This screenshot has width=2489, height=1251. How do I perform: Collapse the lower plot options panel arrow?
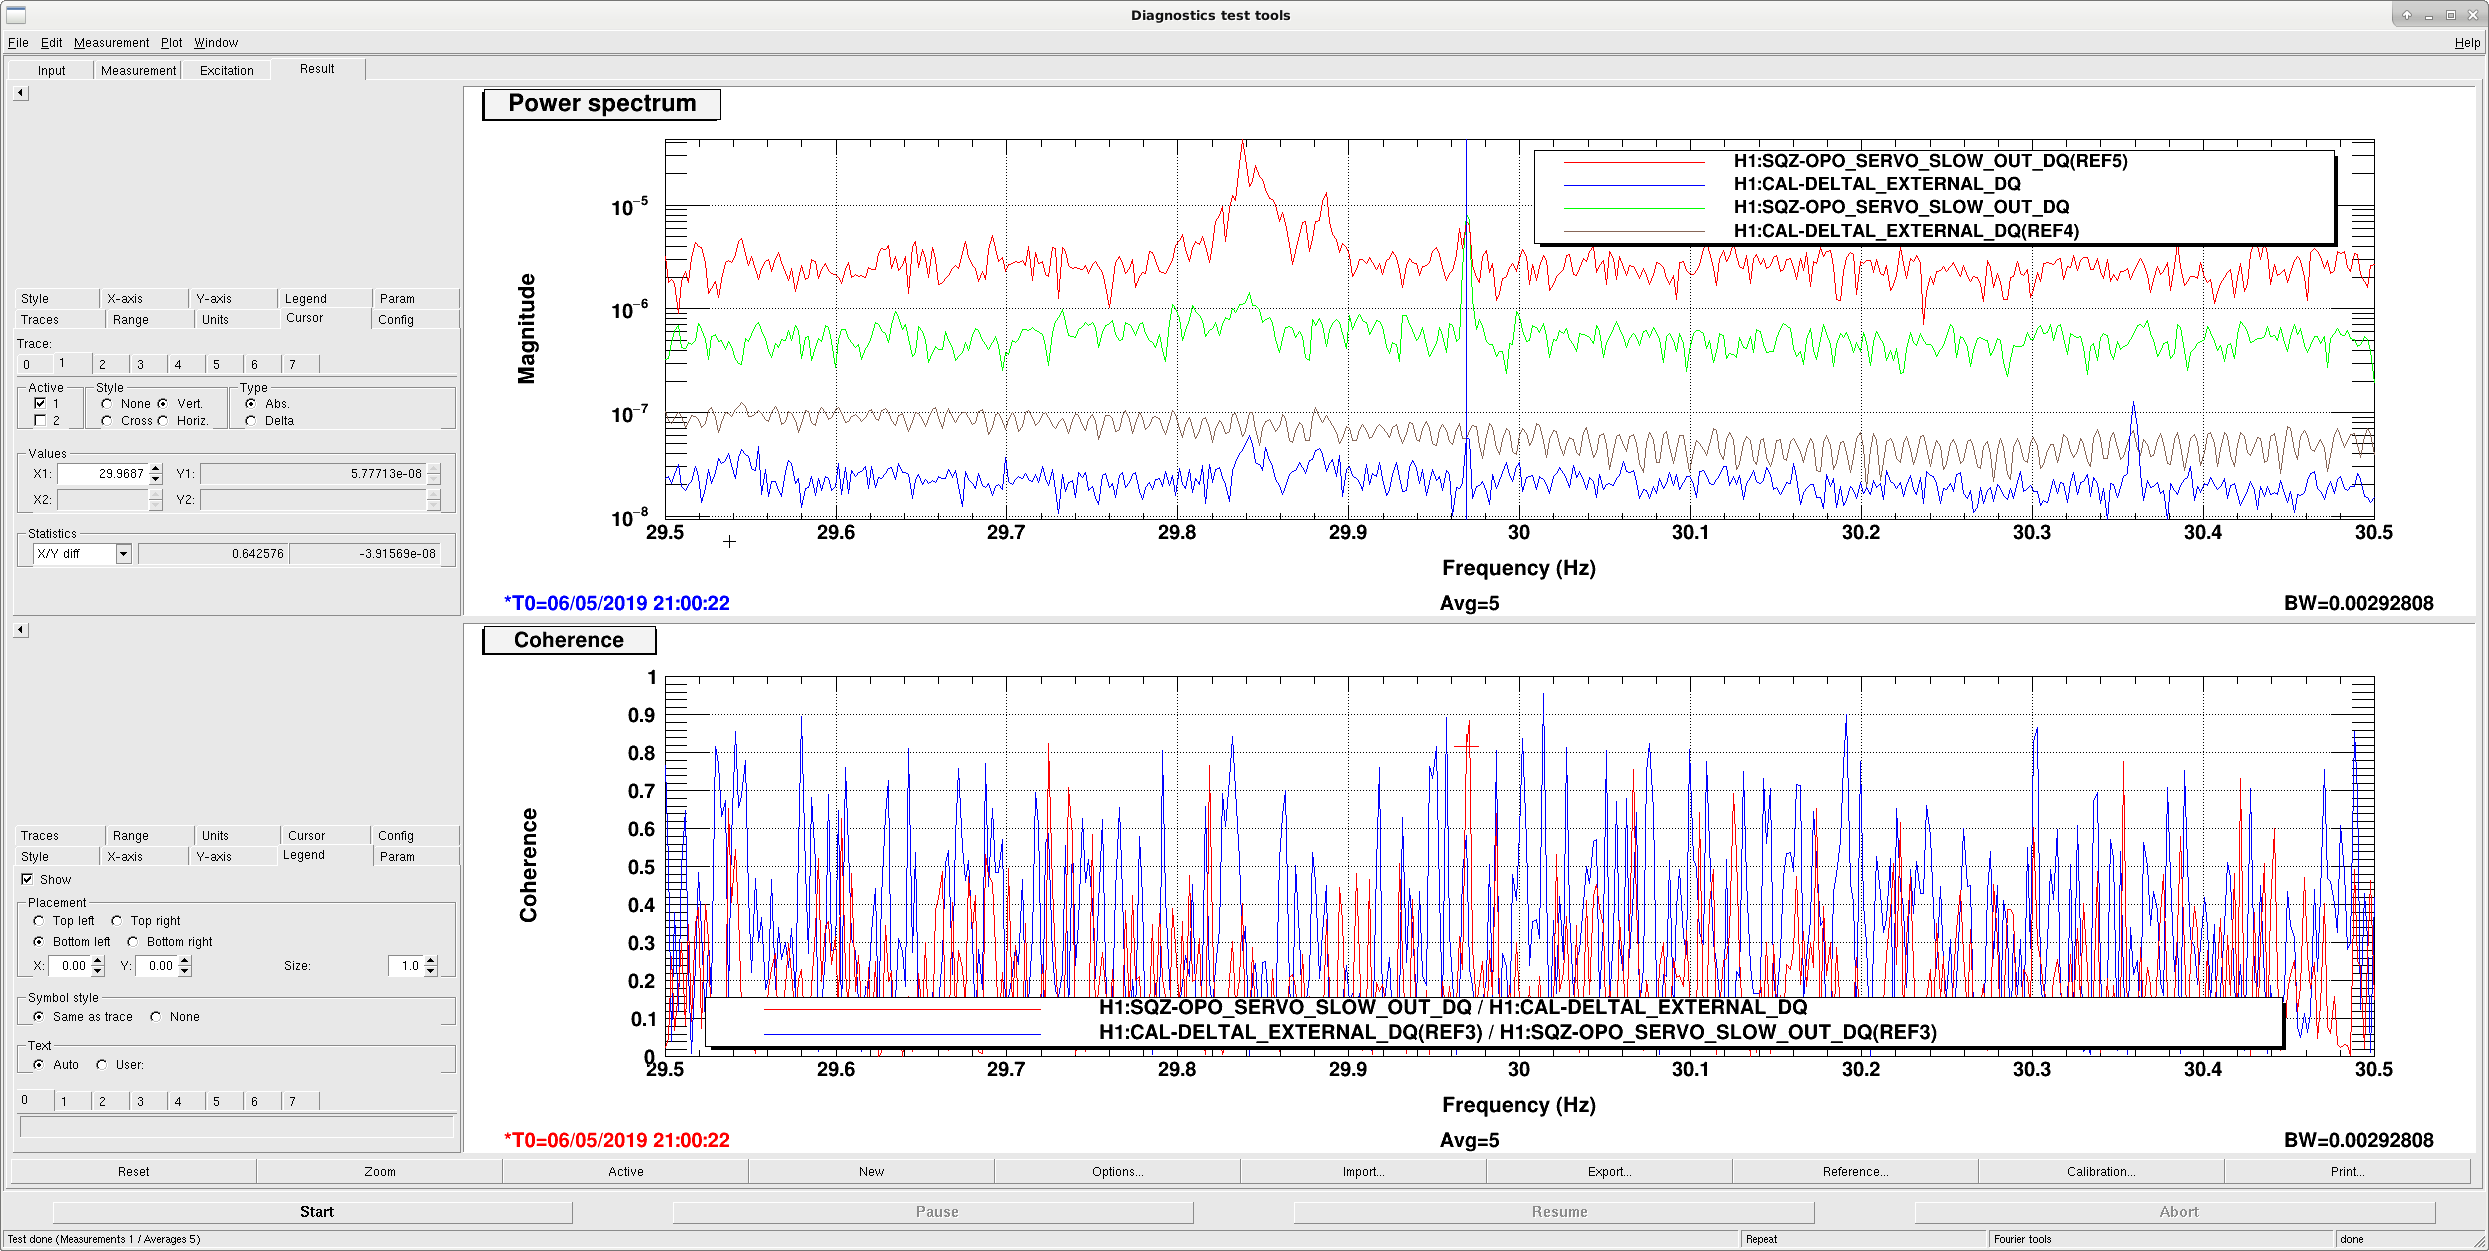point(21,630)
